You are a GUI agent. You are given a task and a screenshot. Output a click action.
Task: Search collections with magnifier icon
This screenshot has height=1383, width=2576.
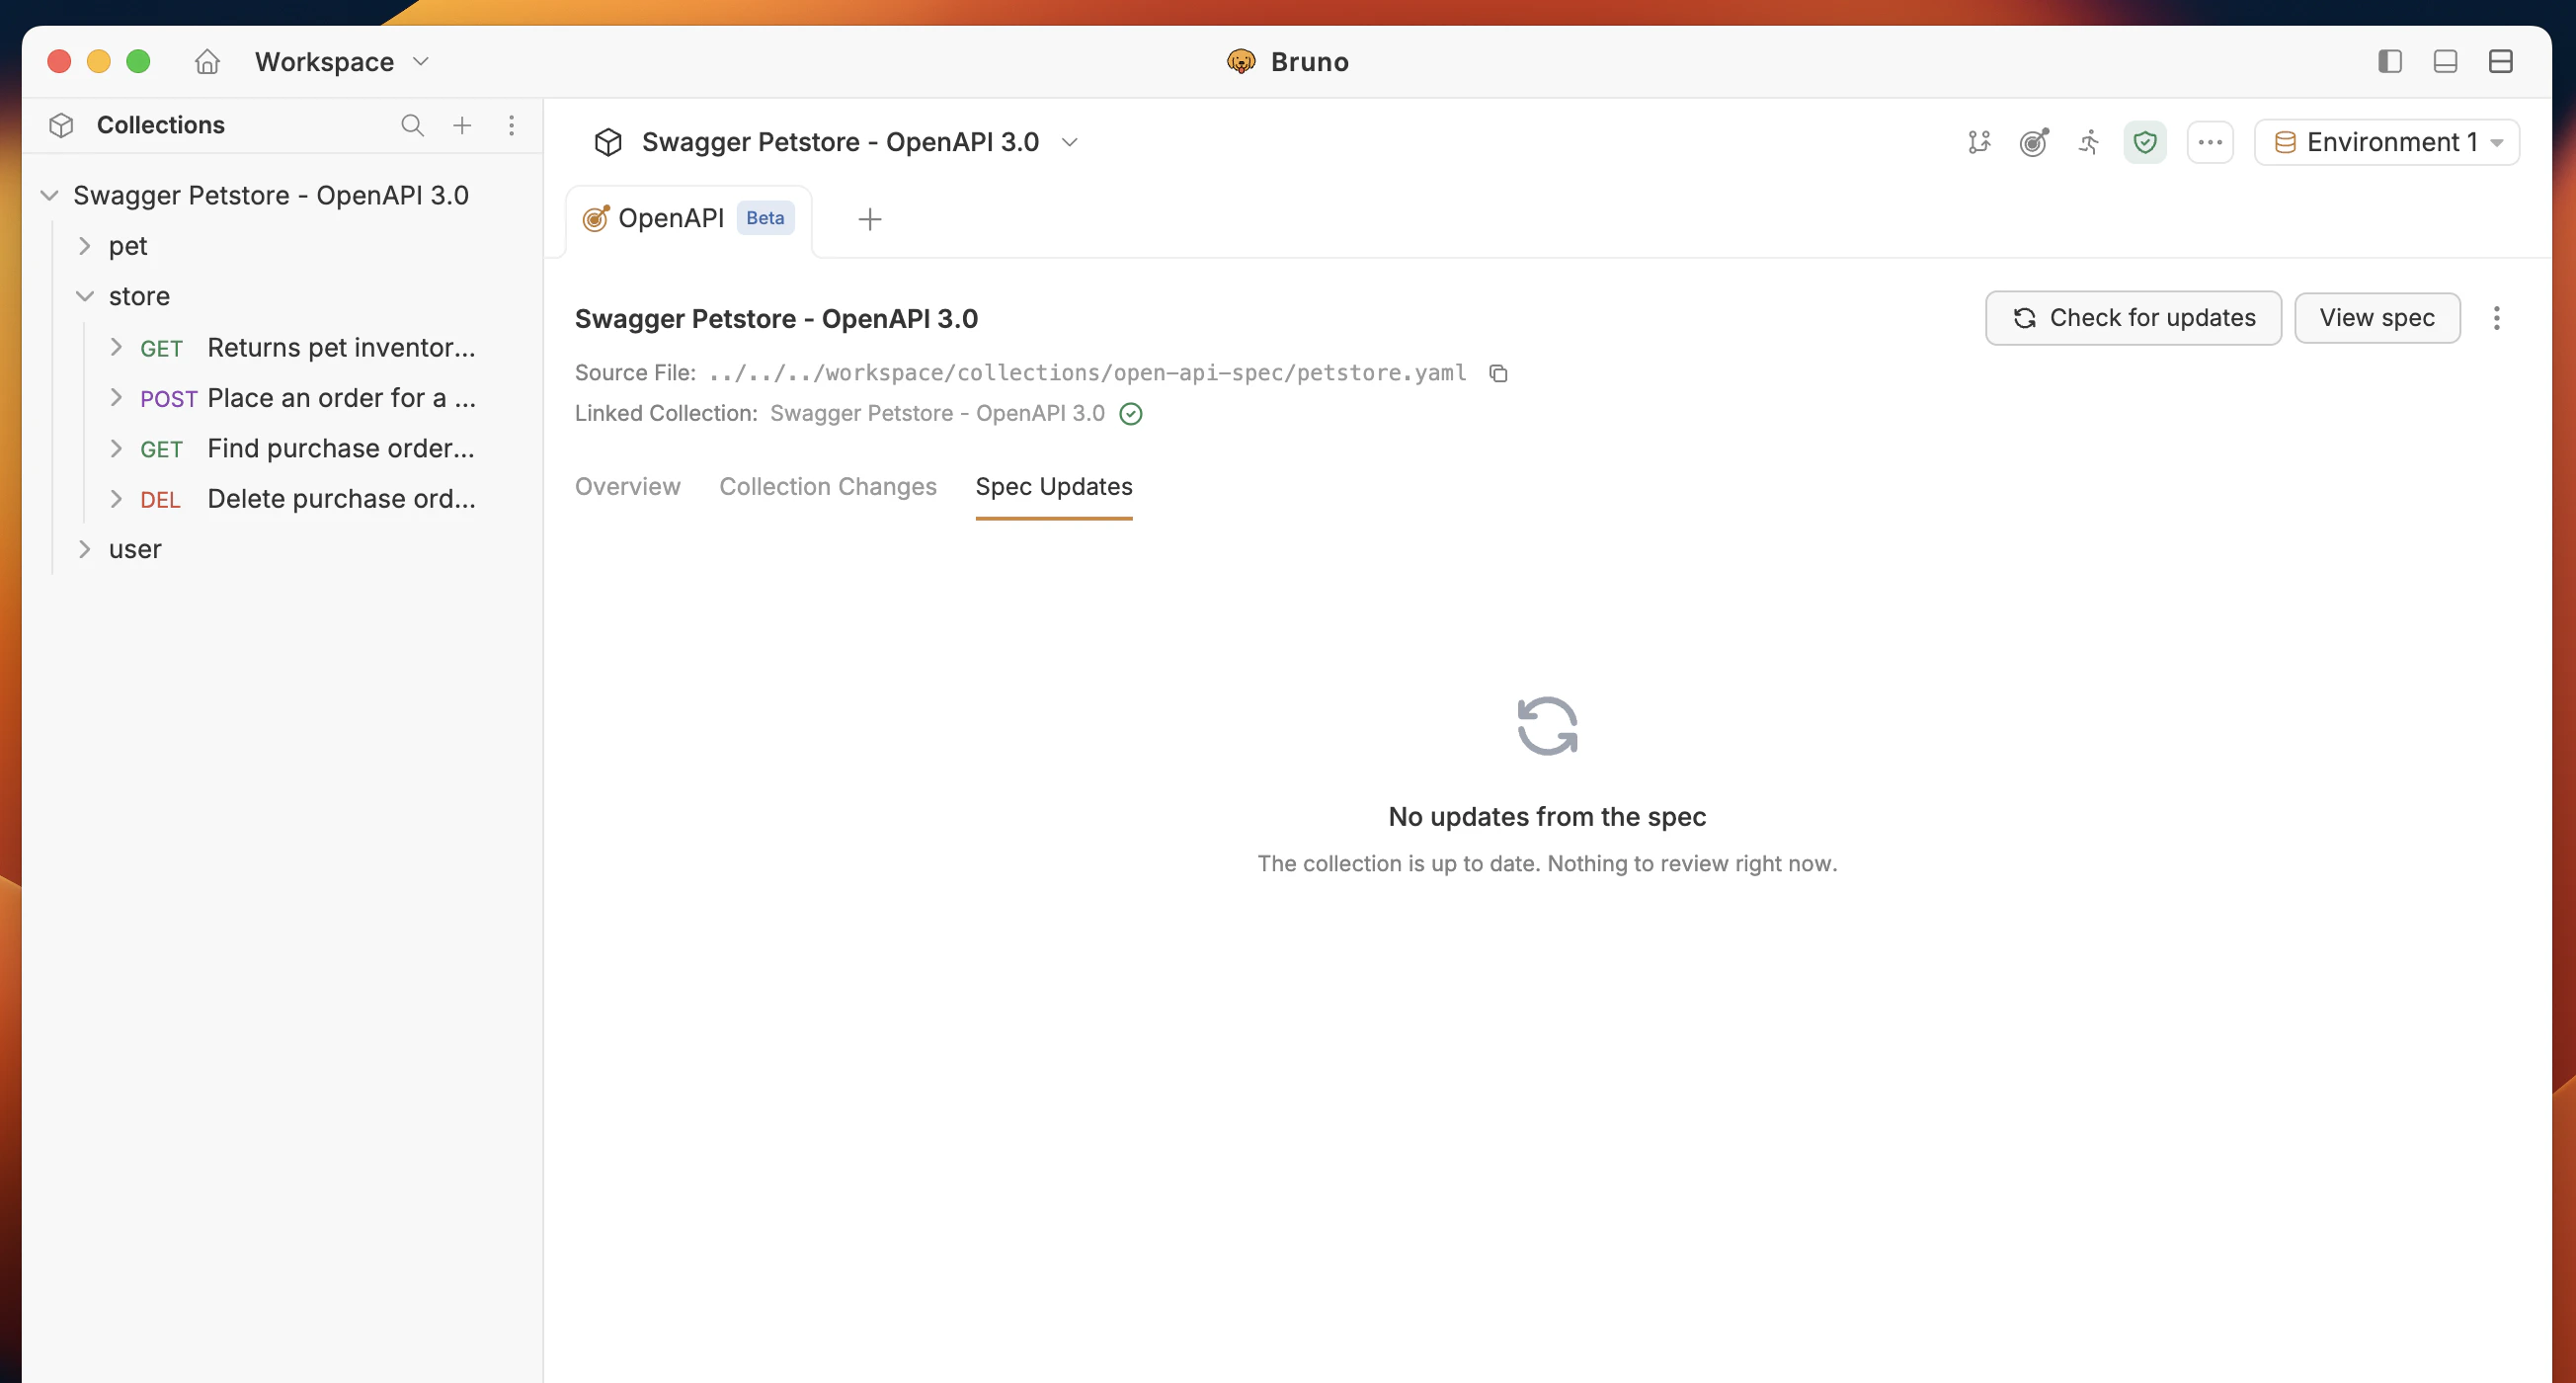412,125
